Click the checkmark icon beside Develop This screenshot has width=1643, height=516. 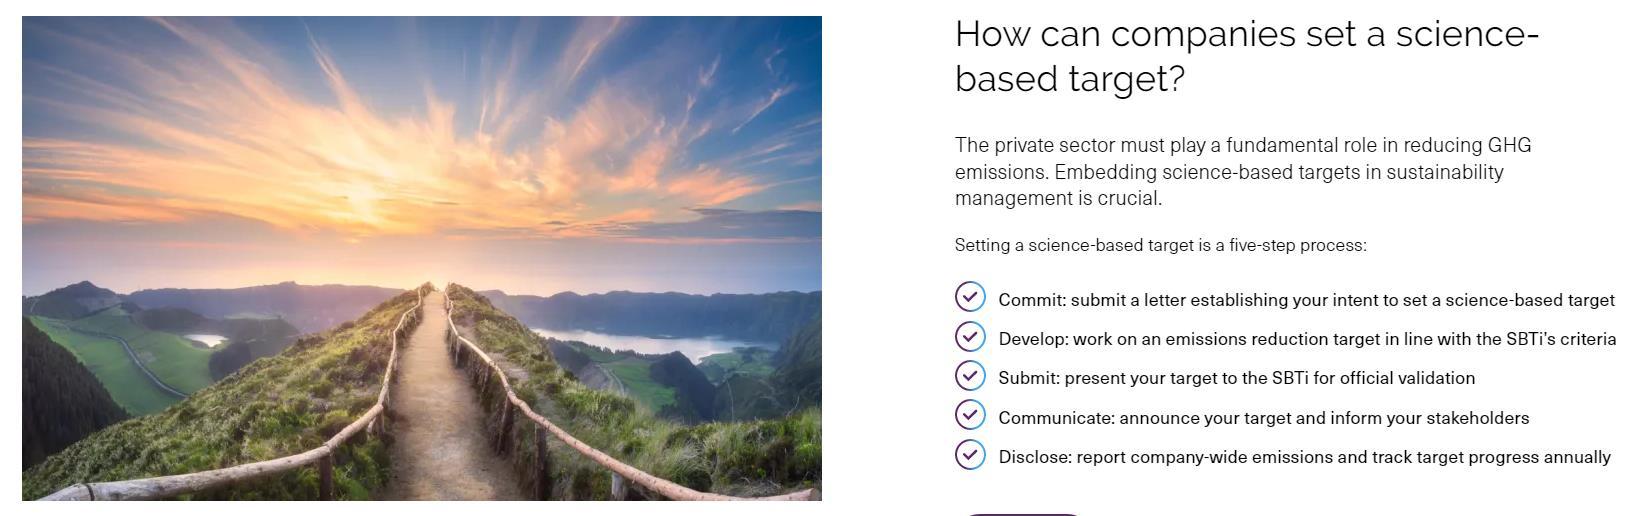970,336
